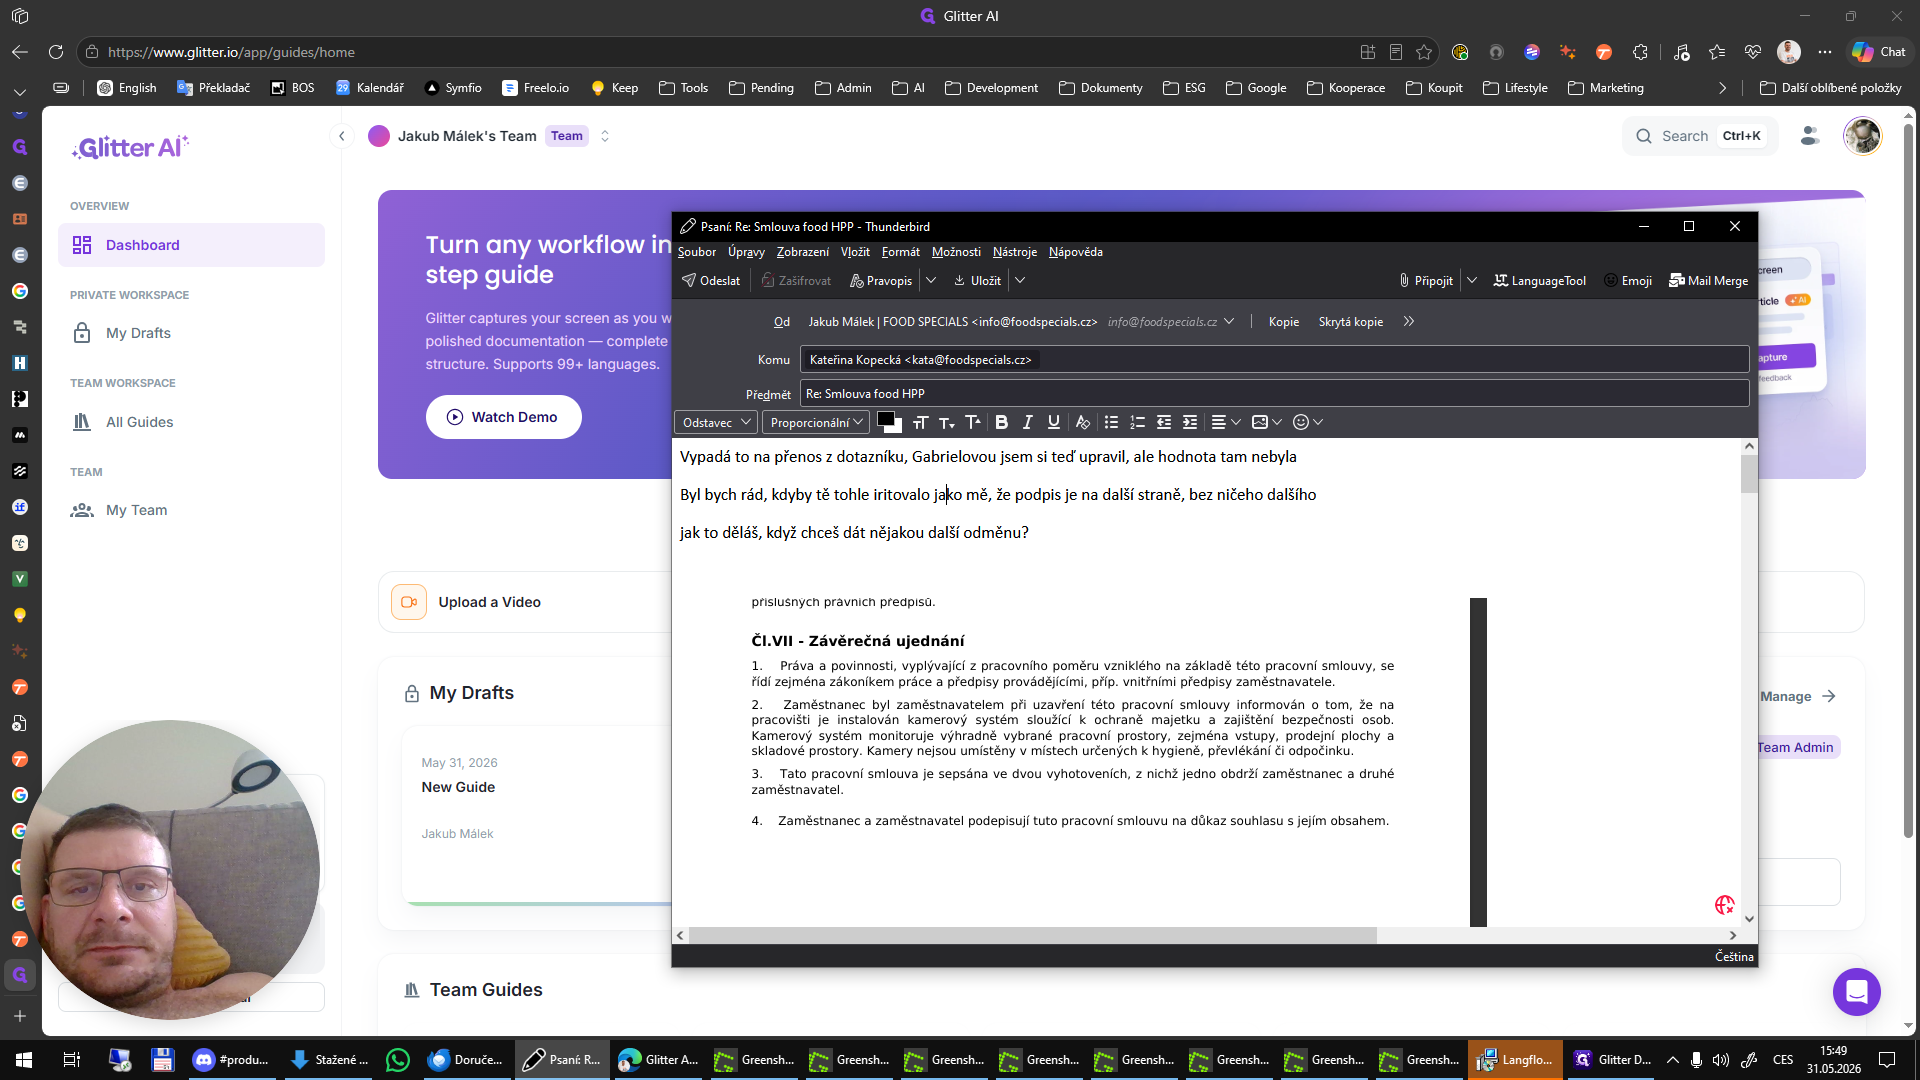Click the Komu recipient field
The width and height of the screenshot is (1920, 1080).
(1275, 360)
